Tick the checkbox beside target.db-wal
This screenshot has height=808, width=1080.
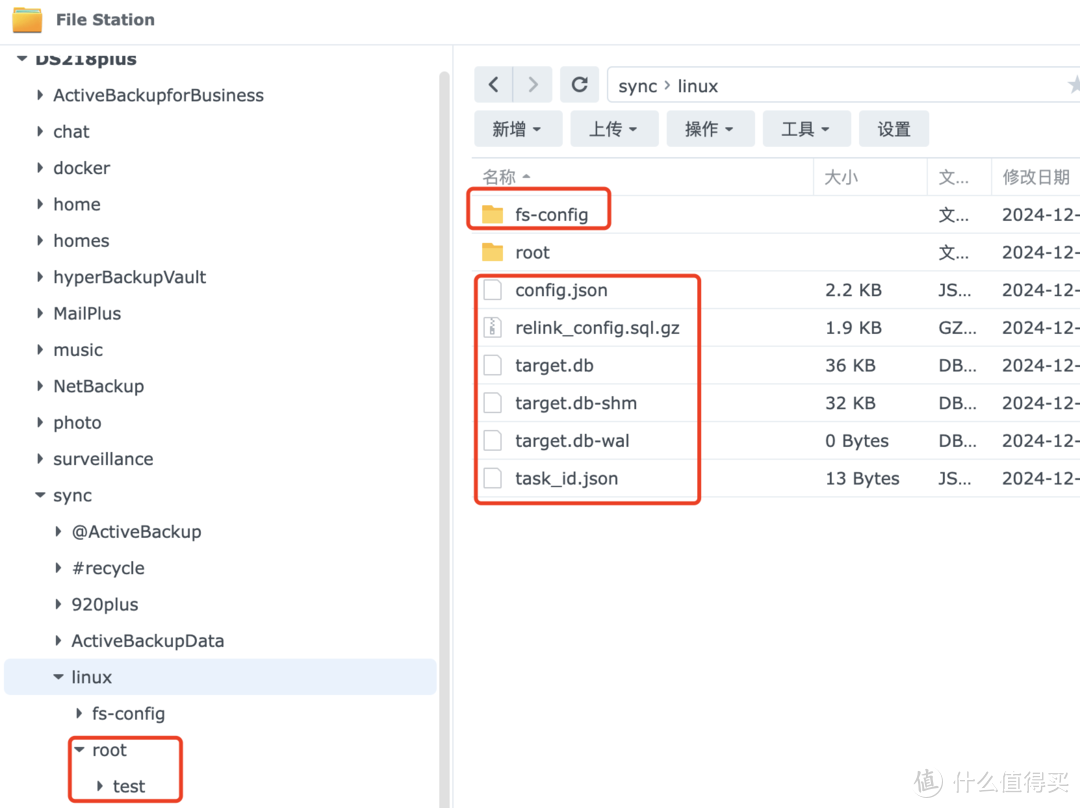(x=492, y=440)
